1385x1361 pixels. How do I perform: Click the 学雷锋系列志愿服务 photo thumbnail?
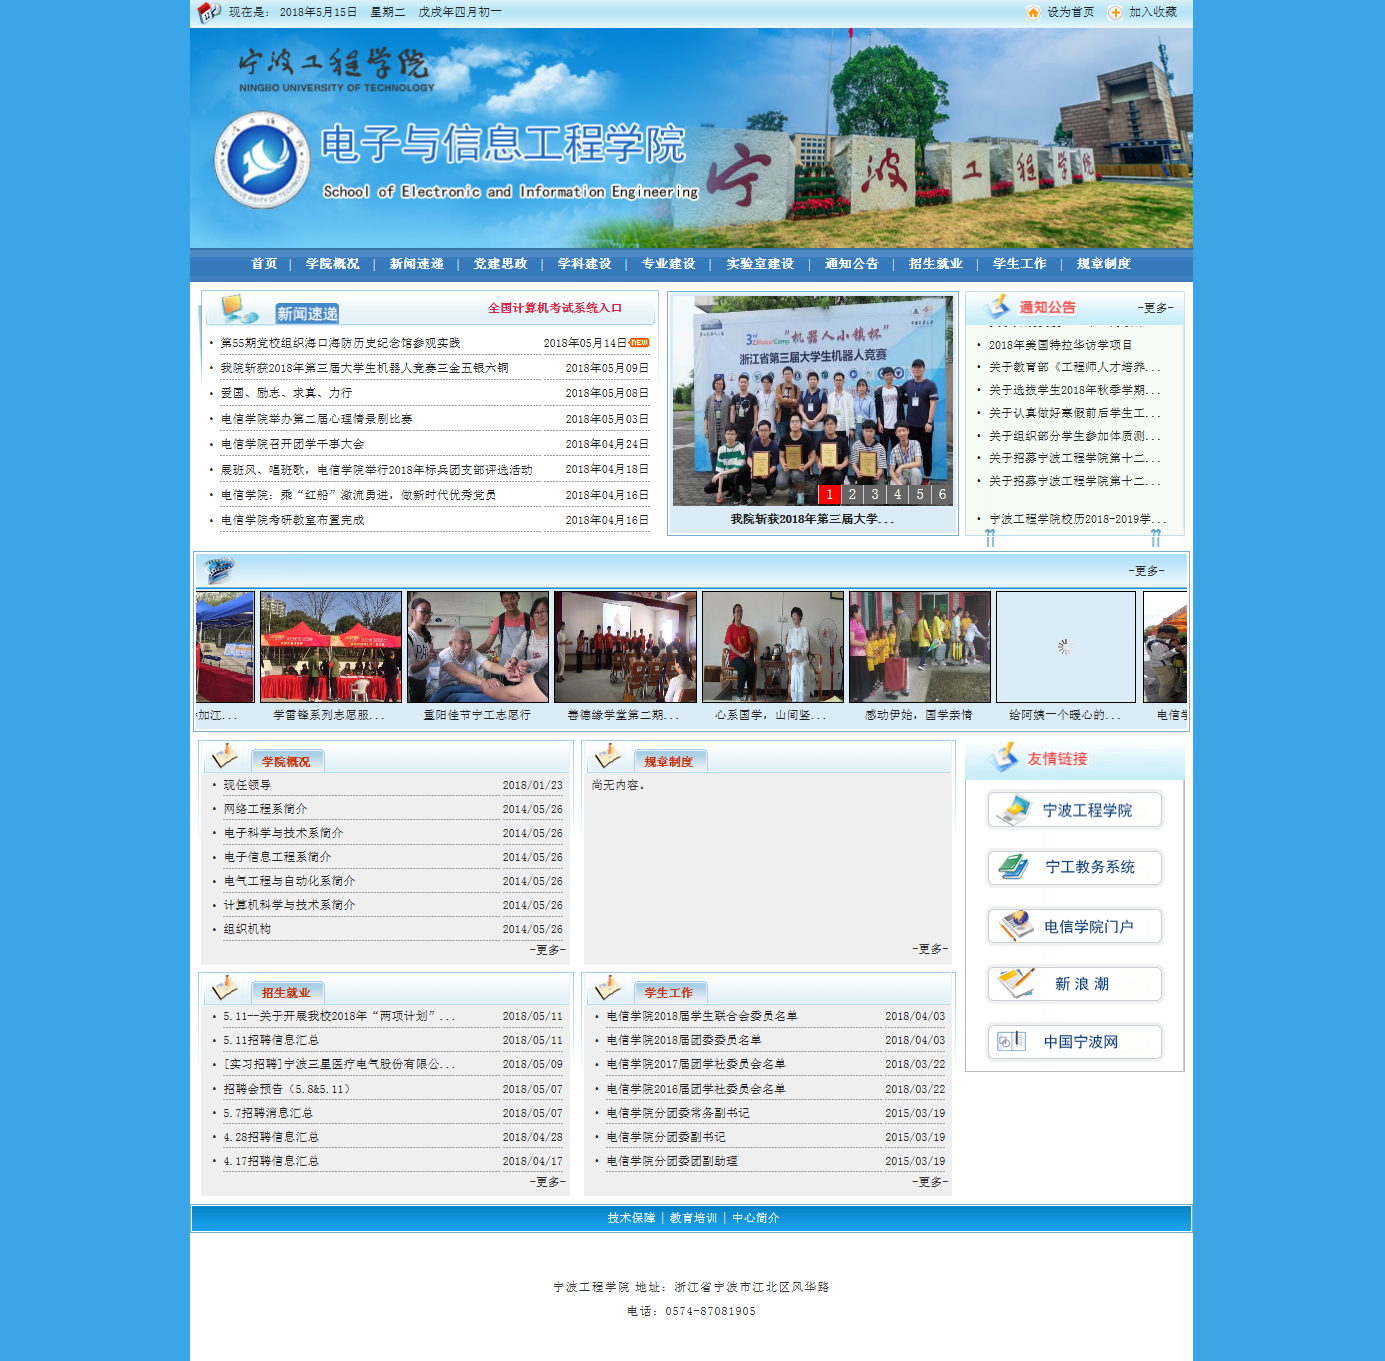pyautogui.click(x=330, y=647)
